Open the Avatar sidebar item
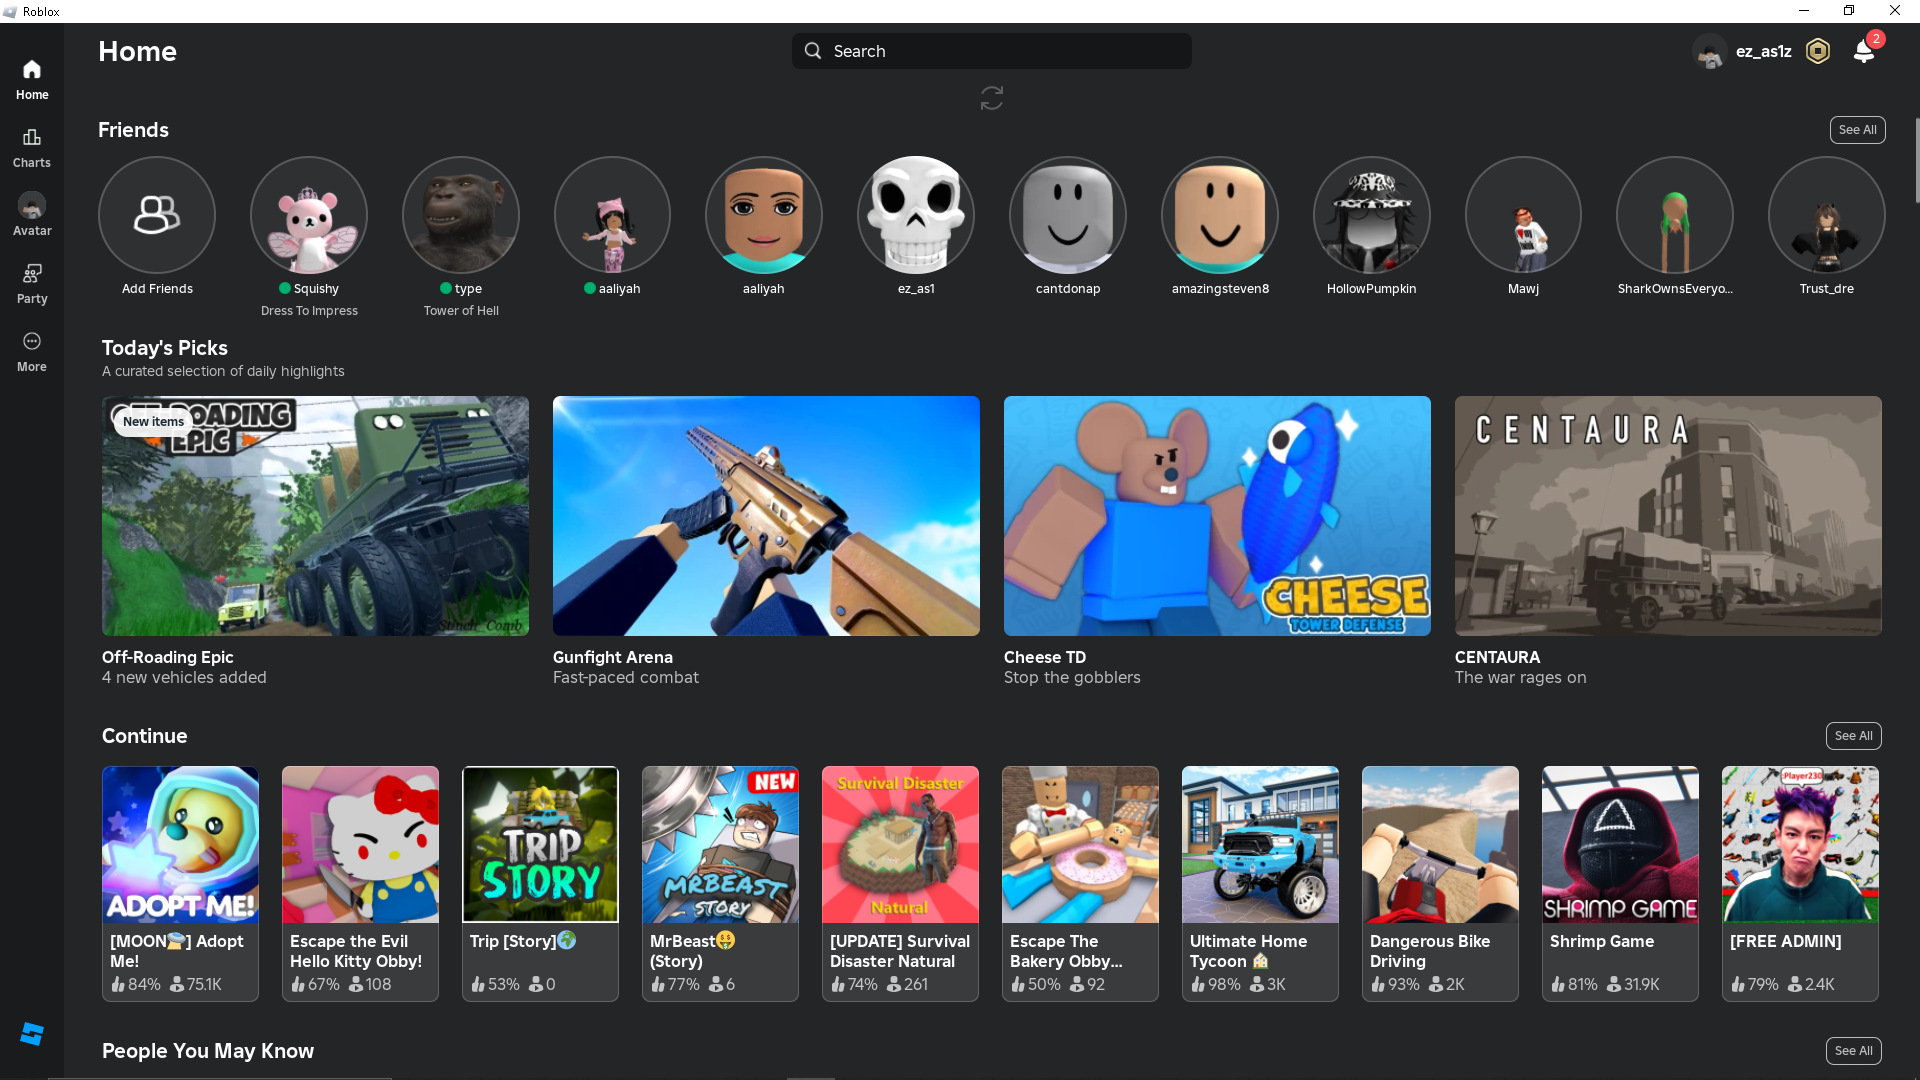Image resolution: width=1920 pixels, height=1080 pixels. (x=32, y=215)
